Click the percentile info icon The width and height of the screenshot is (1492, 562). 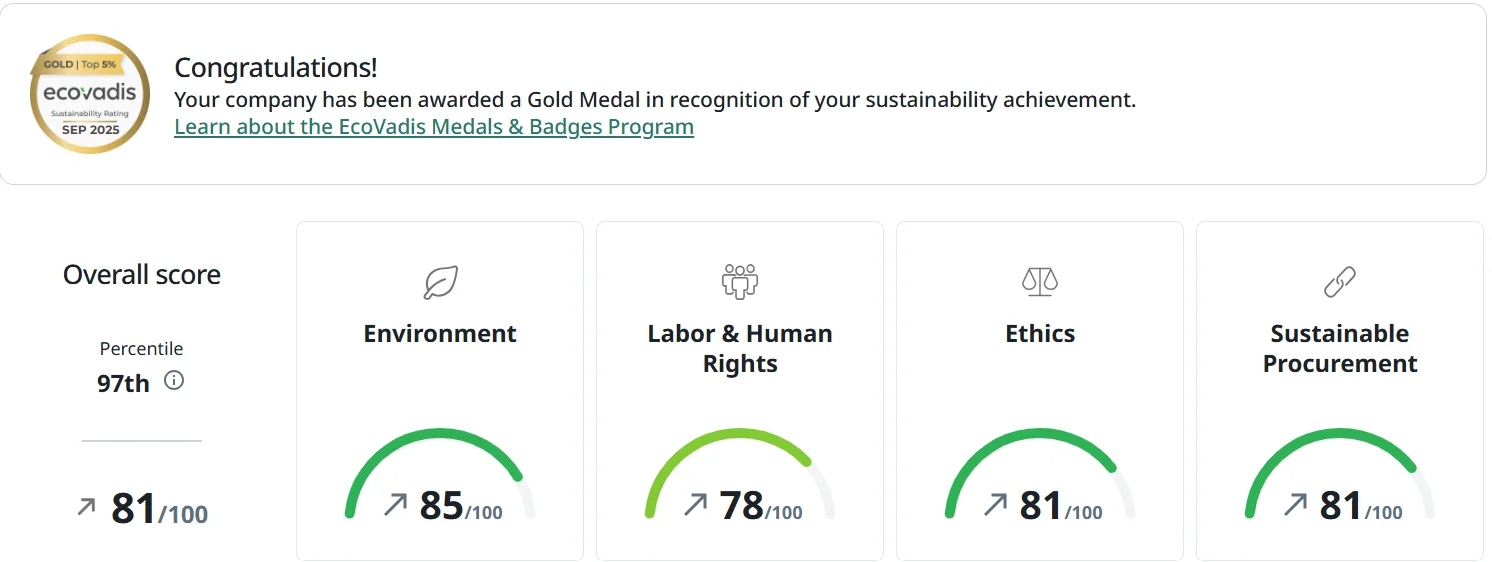pos(174,381)
